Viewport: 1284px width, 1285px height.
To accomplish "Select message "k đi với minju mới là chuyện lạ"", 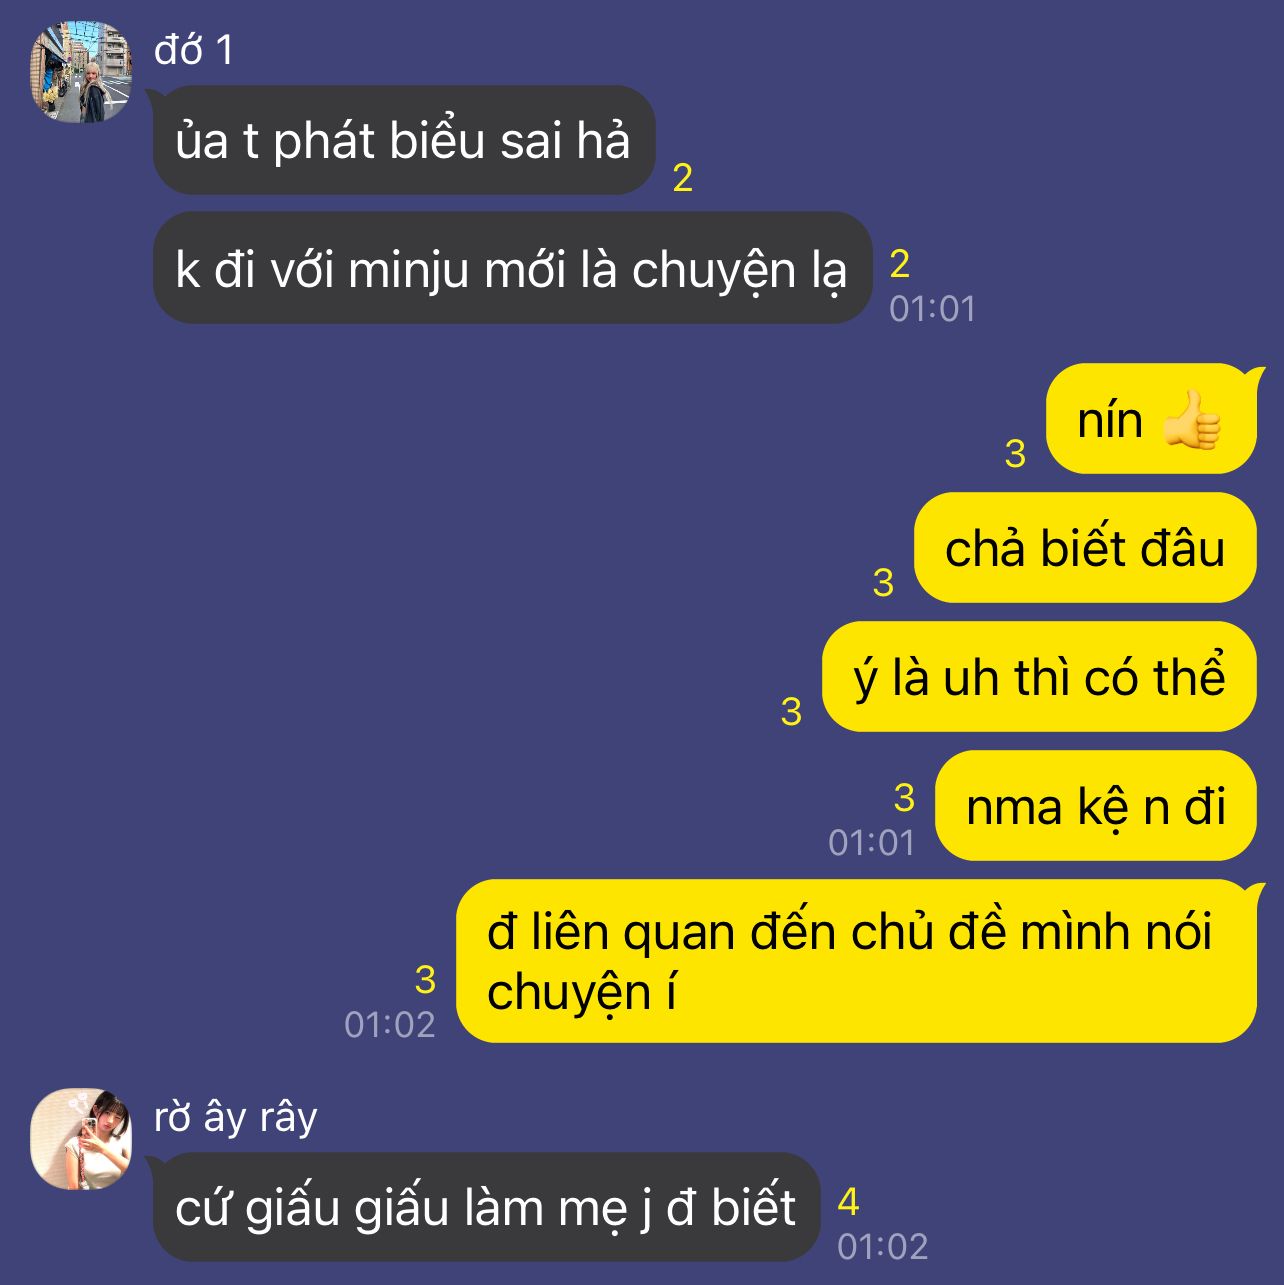I will (x=512, y=268).
